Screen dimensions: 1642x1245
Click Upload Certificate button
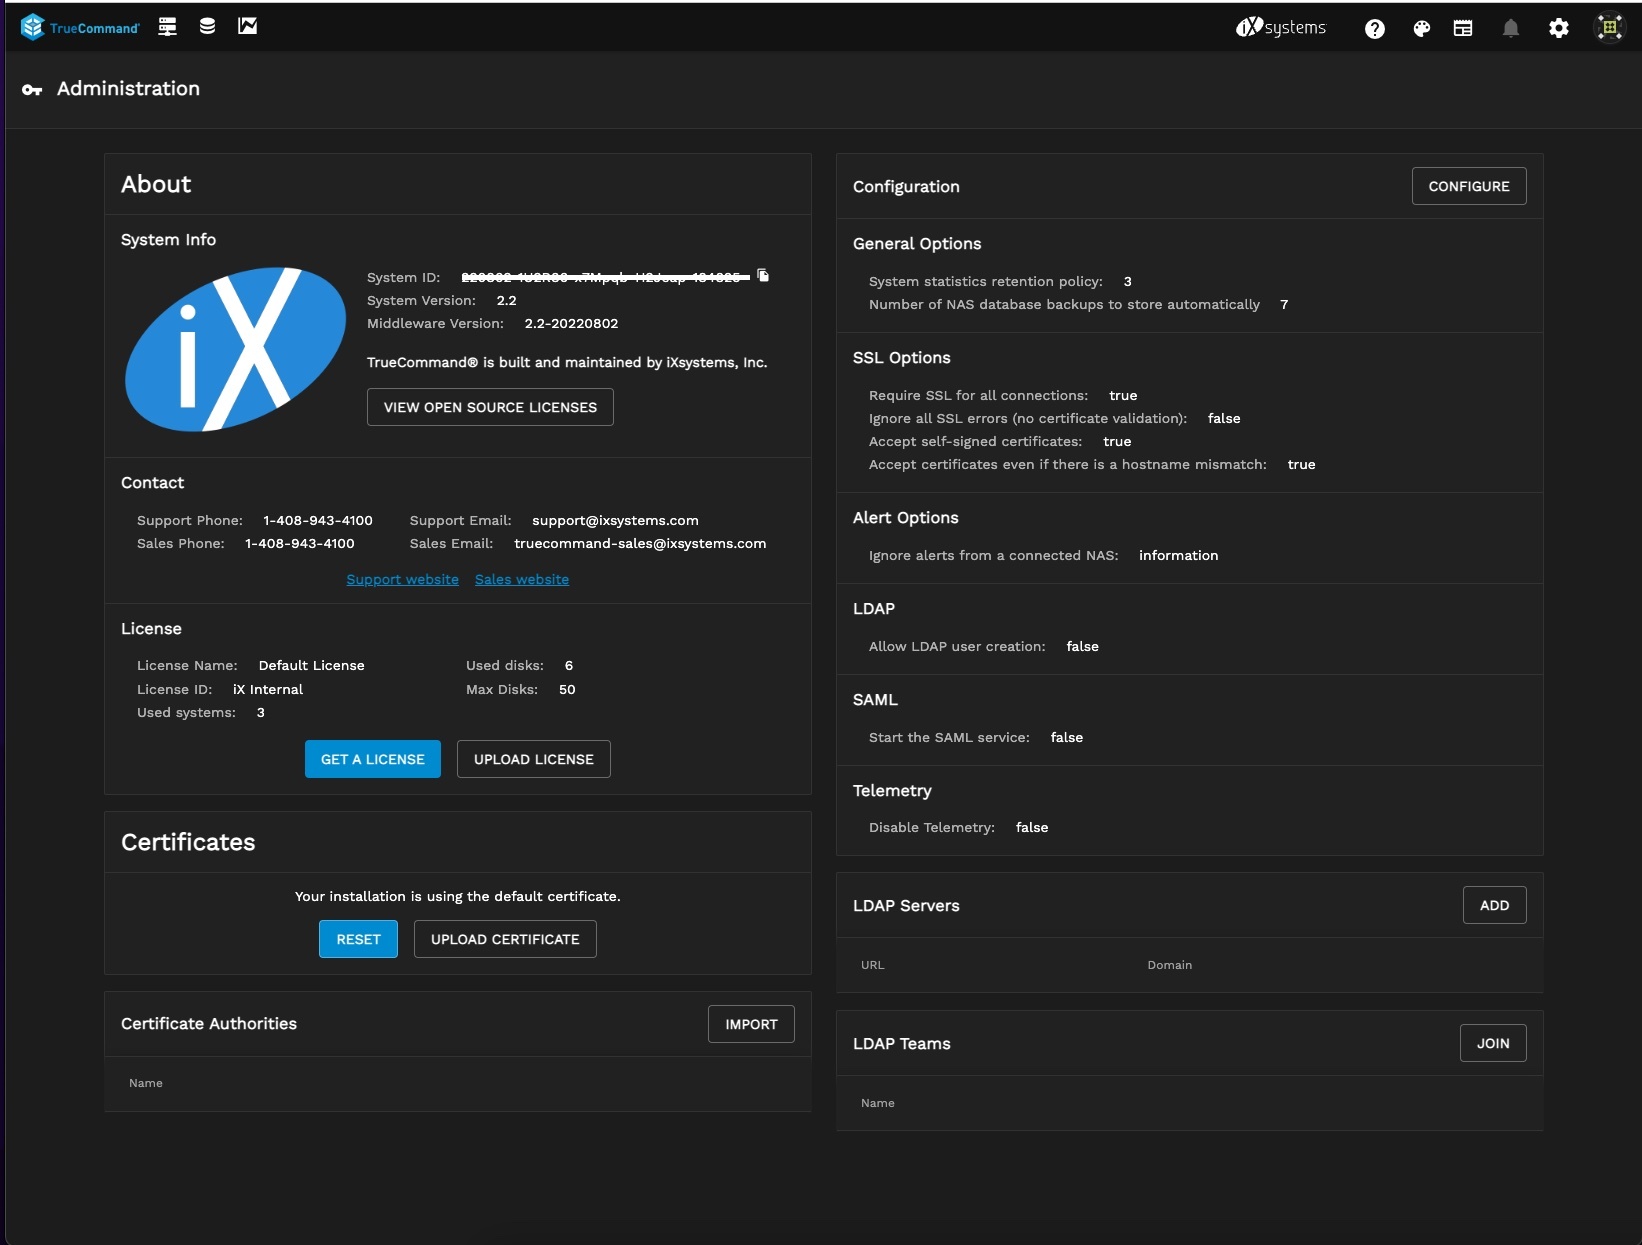pos(505,939)
